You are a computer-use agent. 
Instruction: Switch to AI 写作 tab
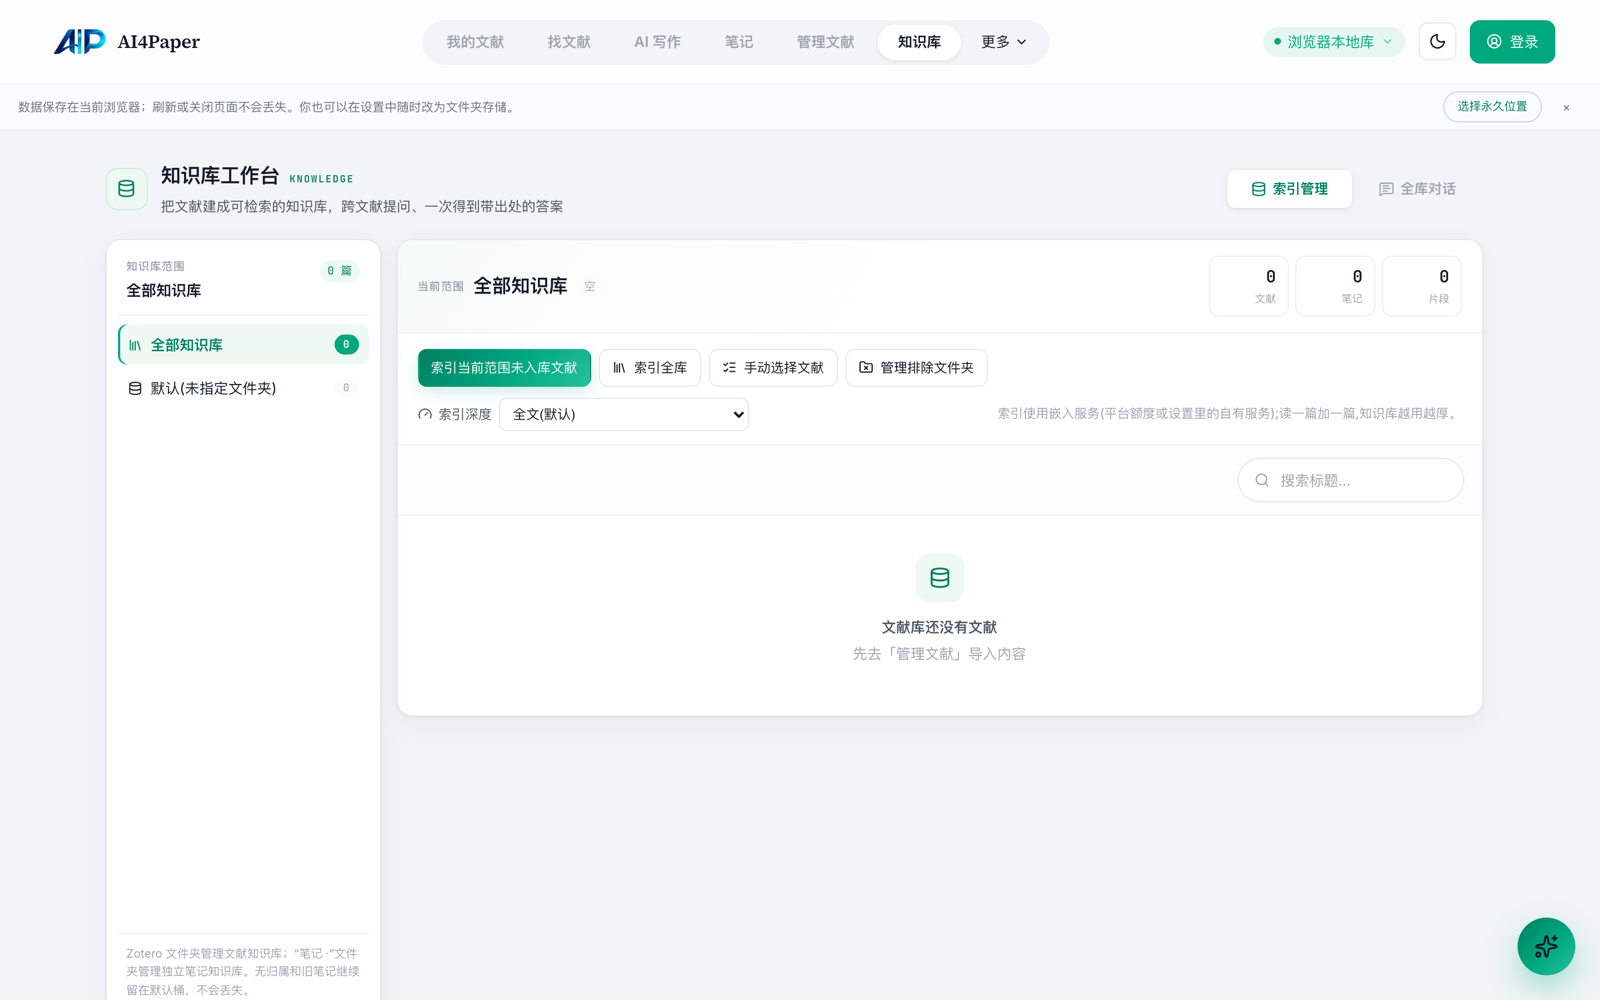pos(657,42)
